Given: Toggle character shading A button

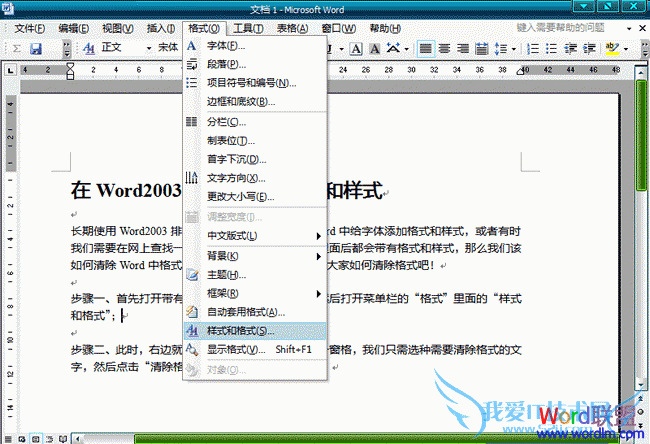Looking at the screenshot, I should pos(375,49).
